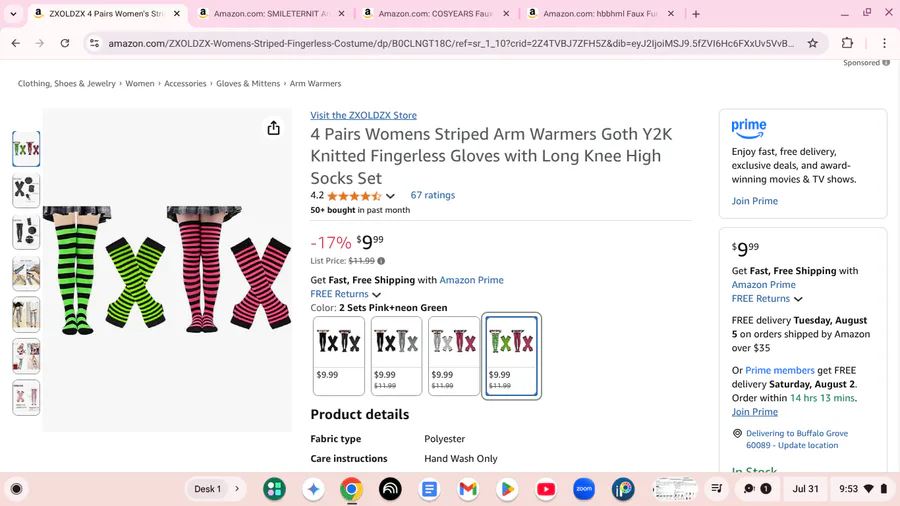Launch YouTube from the taskbar
The width and height of the screenshot is (900, 506).
coord(545,489)
